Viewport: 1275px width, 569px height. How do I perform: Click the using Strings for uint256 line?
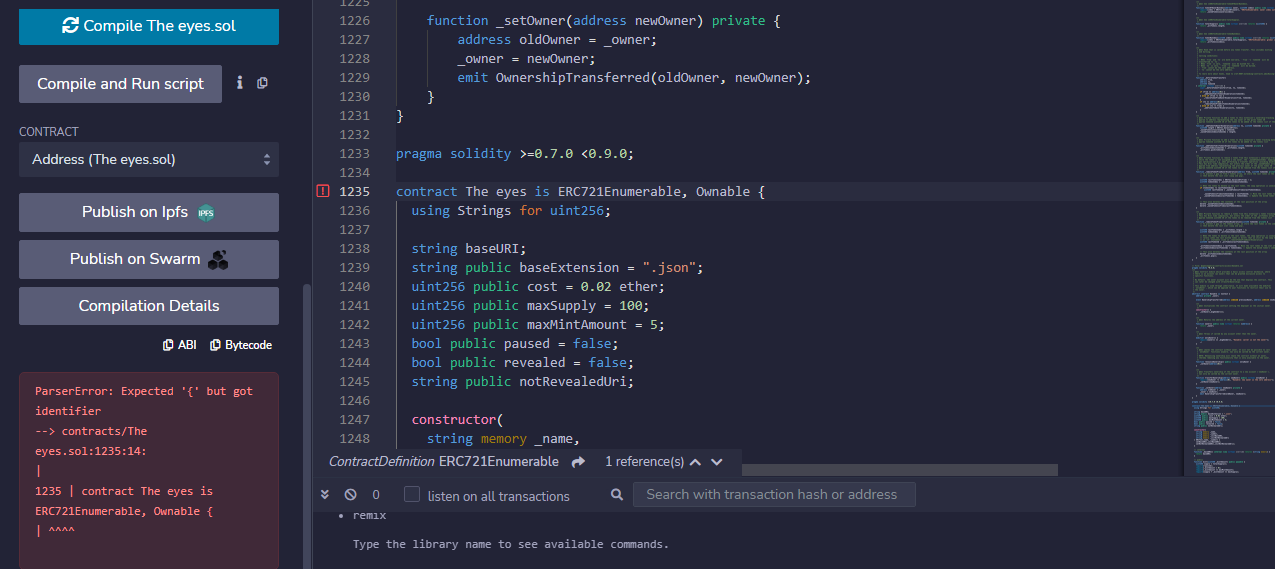coord(511,210)
